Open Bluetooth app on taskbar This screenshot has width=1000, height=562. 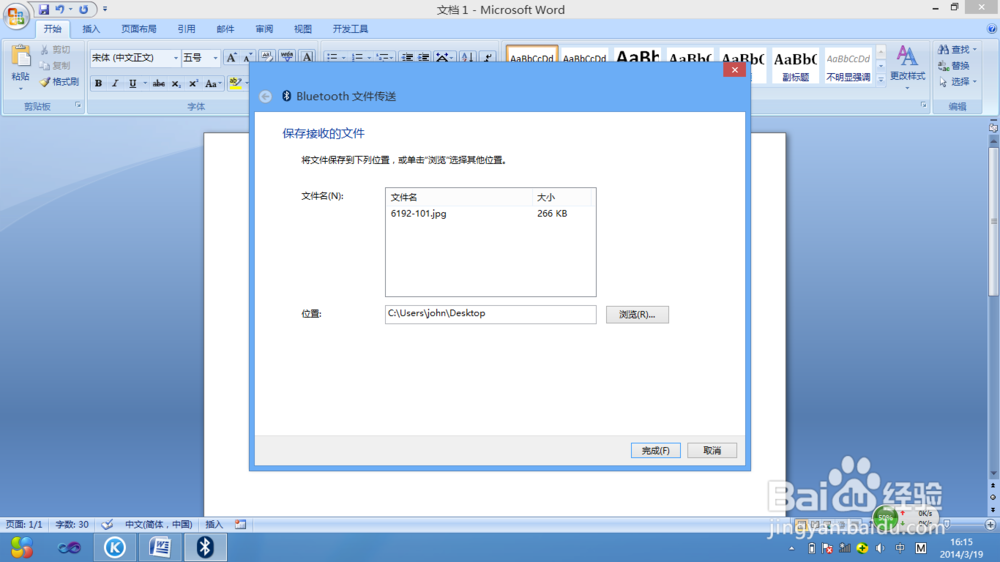(x=205, y=547)
